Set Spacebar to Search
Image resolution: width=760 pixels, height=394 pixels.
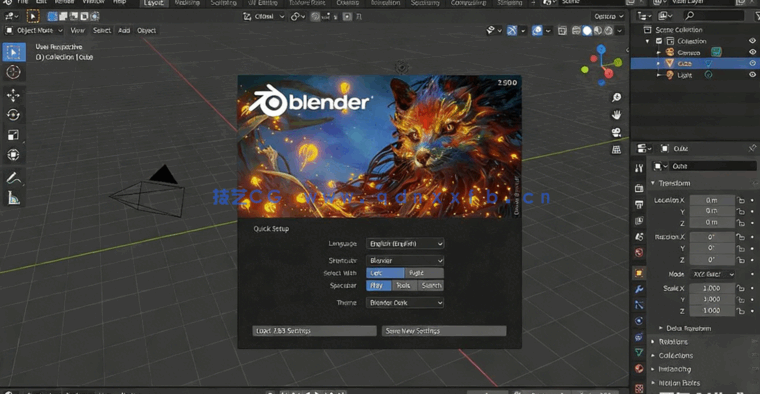(431, 285)
